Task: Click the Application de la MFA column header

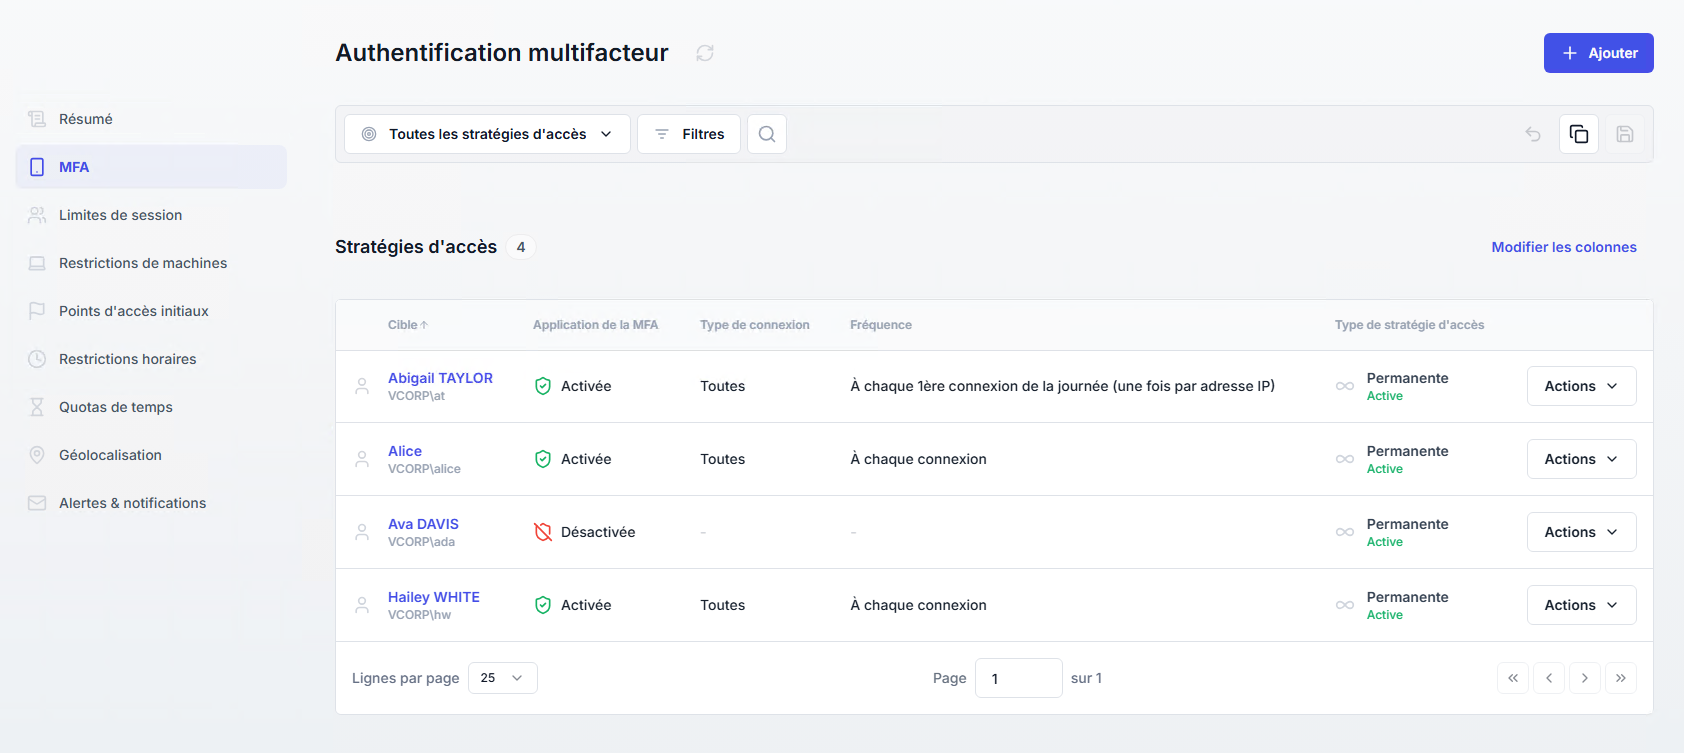Action: (595, 325)
